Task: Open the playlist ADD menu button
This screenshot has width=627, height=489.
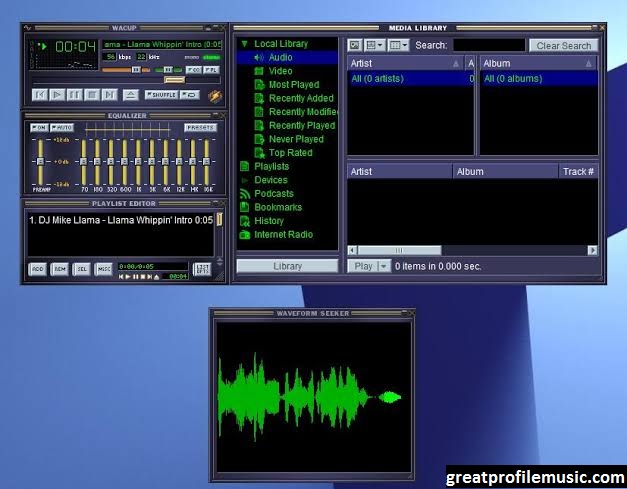Action: [38, 269]
